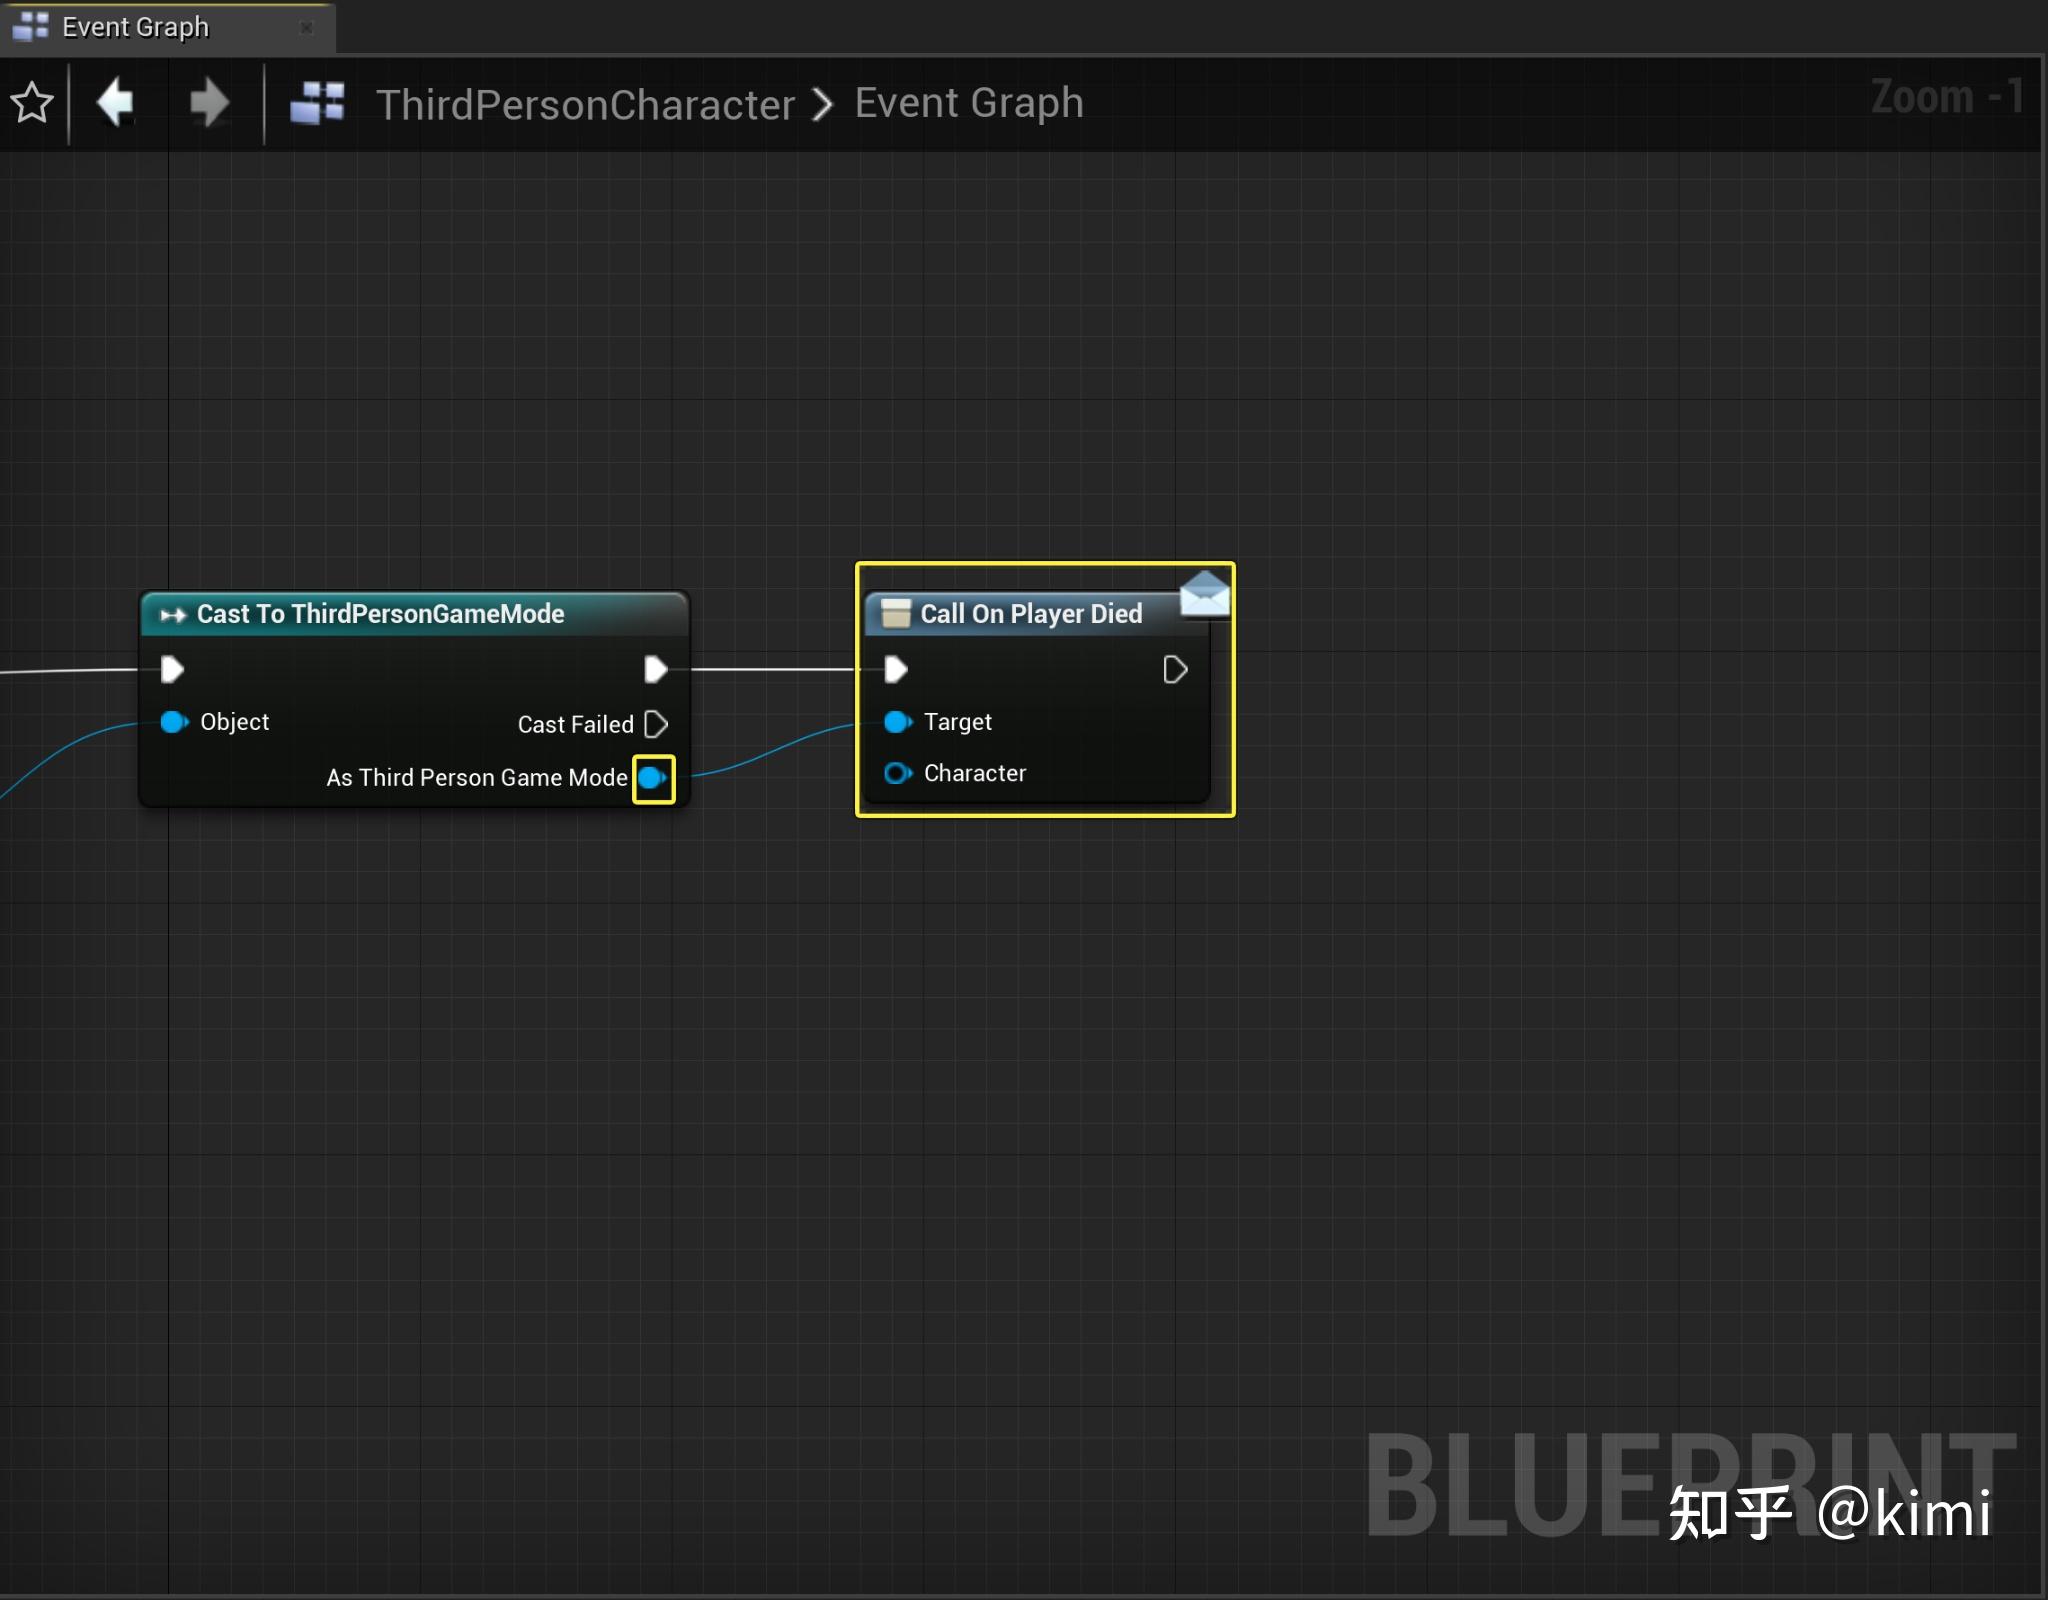This screenshot has width=2048, height=1600.
Task: Click the forward navigation arrow
Action: pyautogui.click(x=209, y=103)
